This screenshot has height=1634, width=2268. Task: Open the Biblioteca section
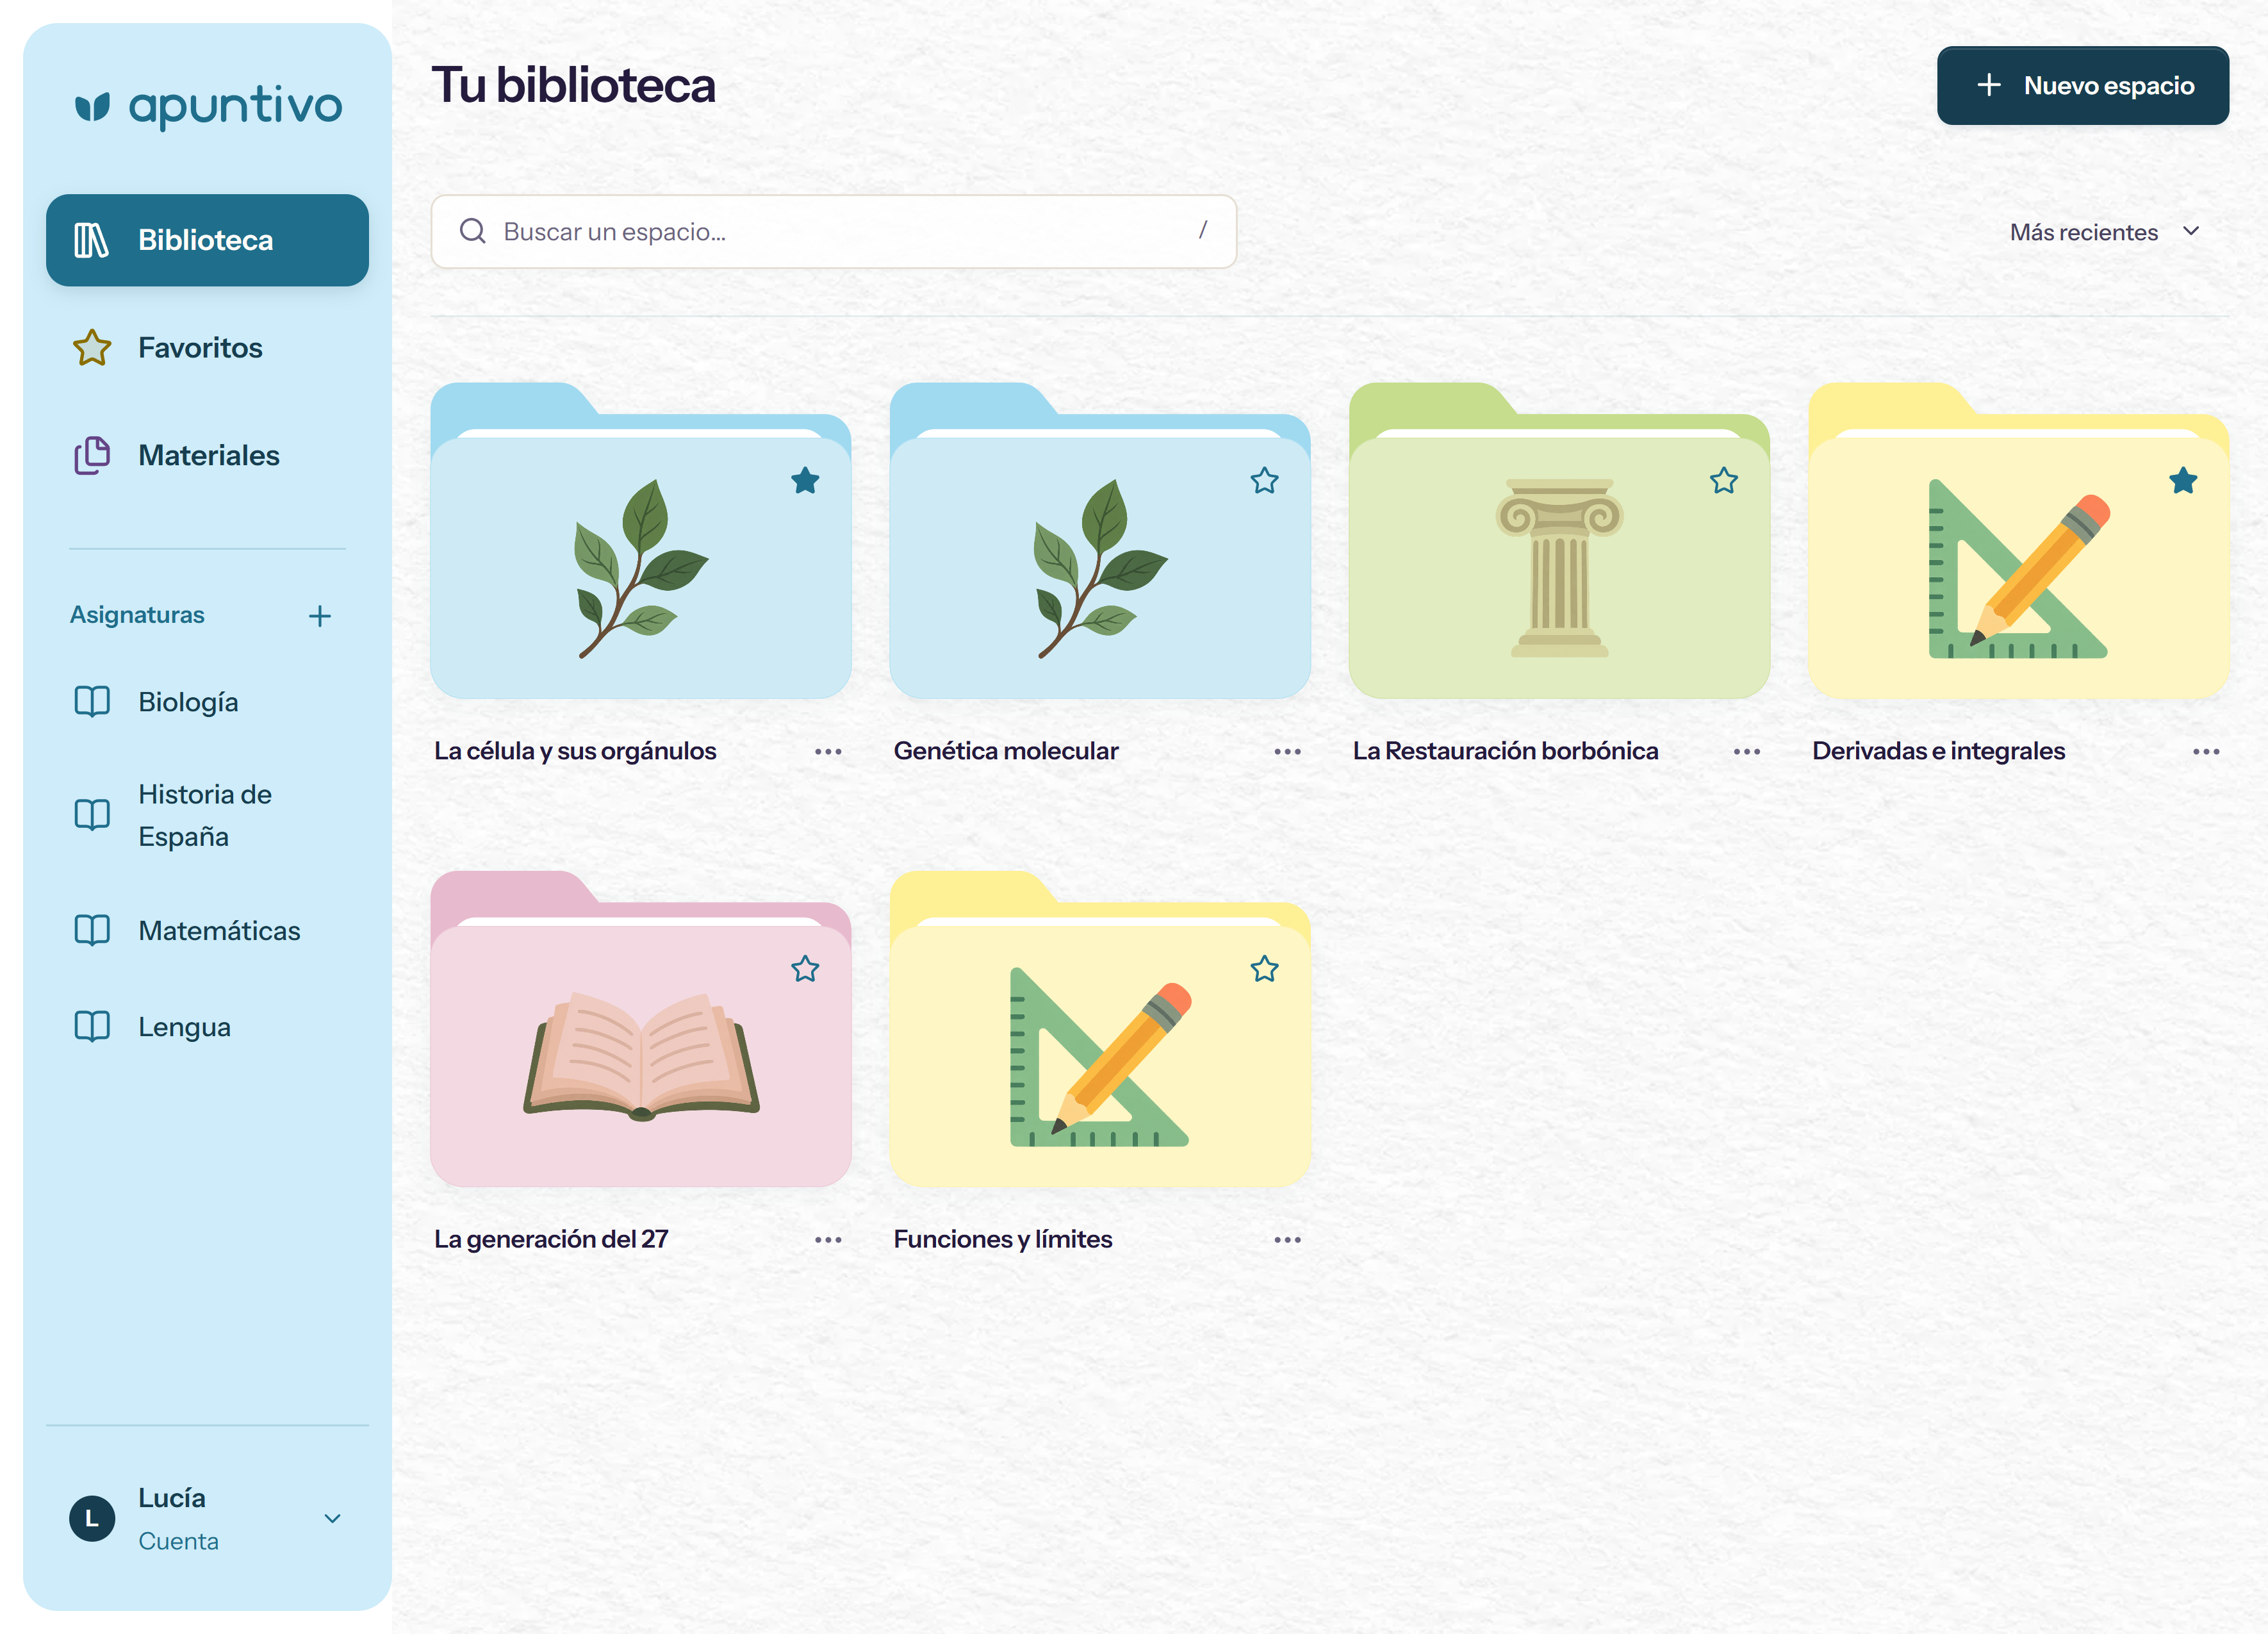pos(207,240)
